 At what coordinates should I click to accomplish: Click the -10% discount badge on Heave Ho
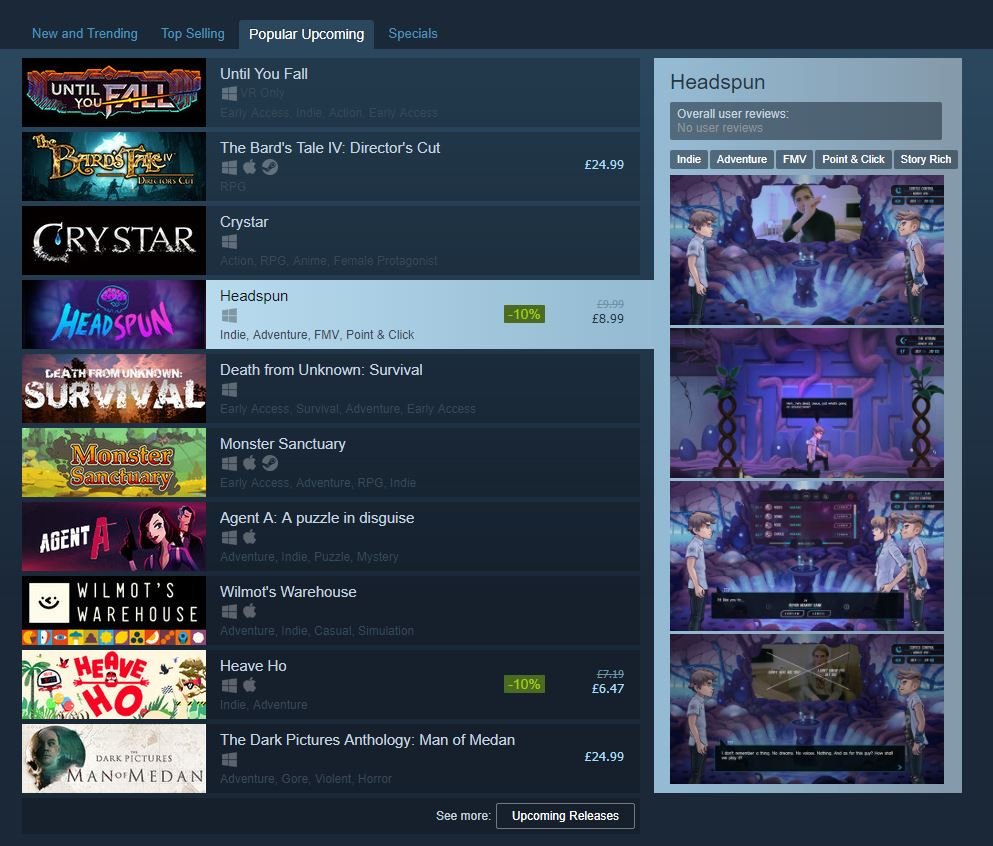click(x=524, y=684)
